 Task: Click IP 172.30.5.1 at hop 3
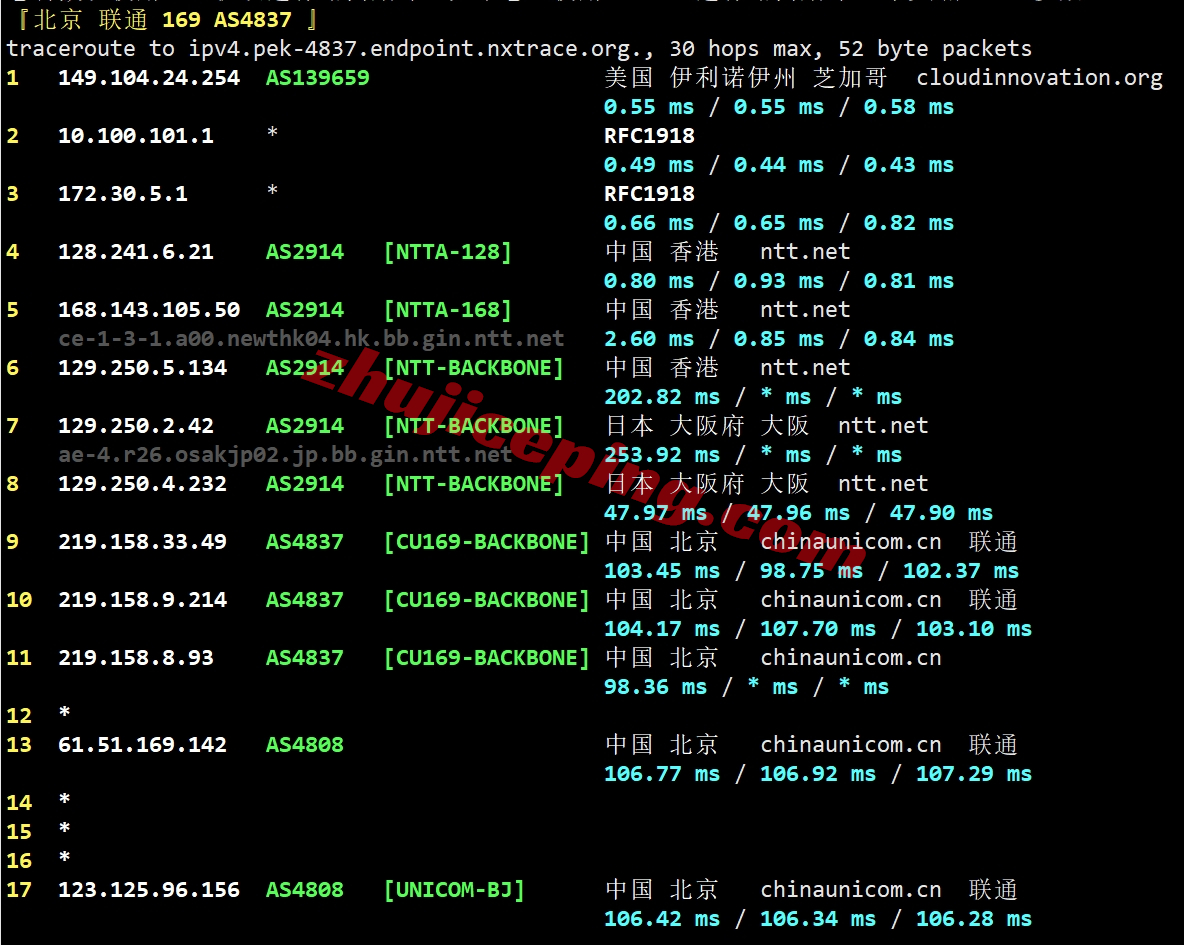123,194
